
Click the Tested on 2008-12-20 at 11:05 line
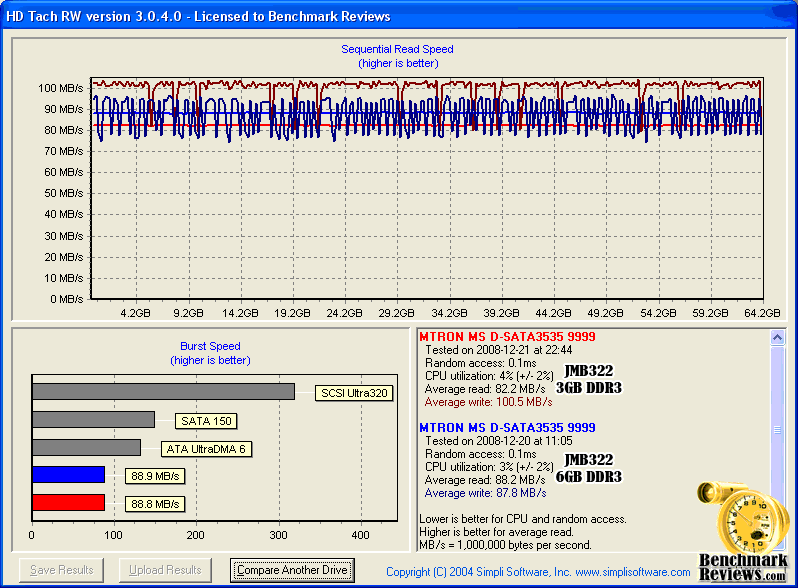tap(499, 441)
